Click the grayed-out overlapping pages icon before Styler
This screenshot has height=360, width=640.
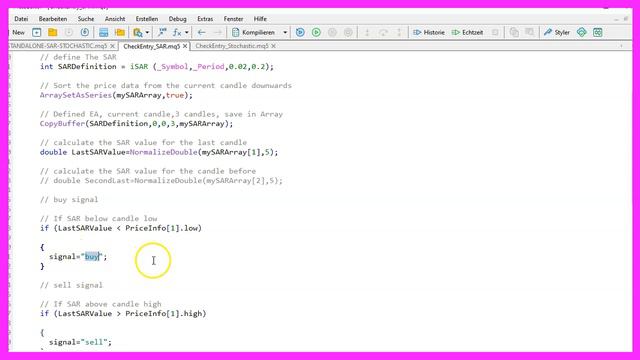click(514, 32)
